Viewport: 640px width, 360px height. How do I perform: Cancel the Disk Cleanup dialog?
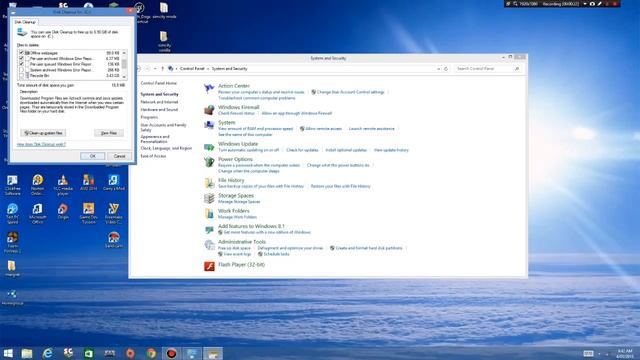click(x=119, y=156)
